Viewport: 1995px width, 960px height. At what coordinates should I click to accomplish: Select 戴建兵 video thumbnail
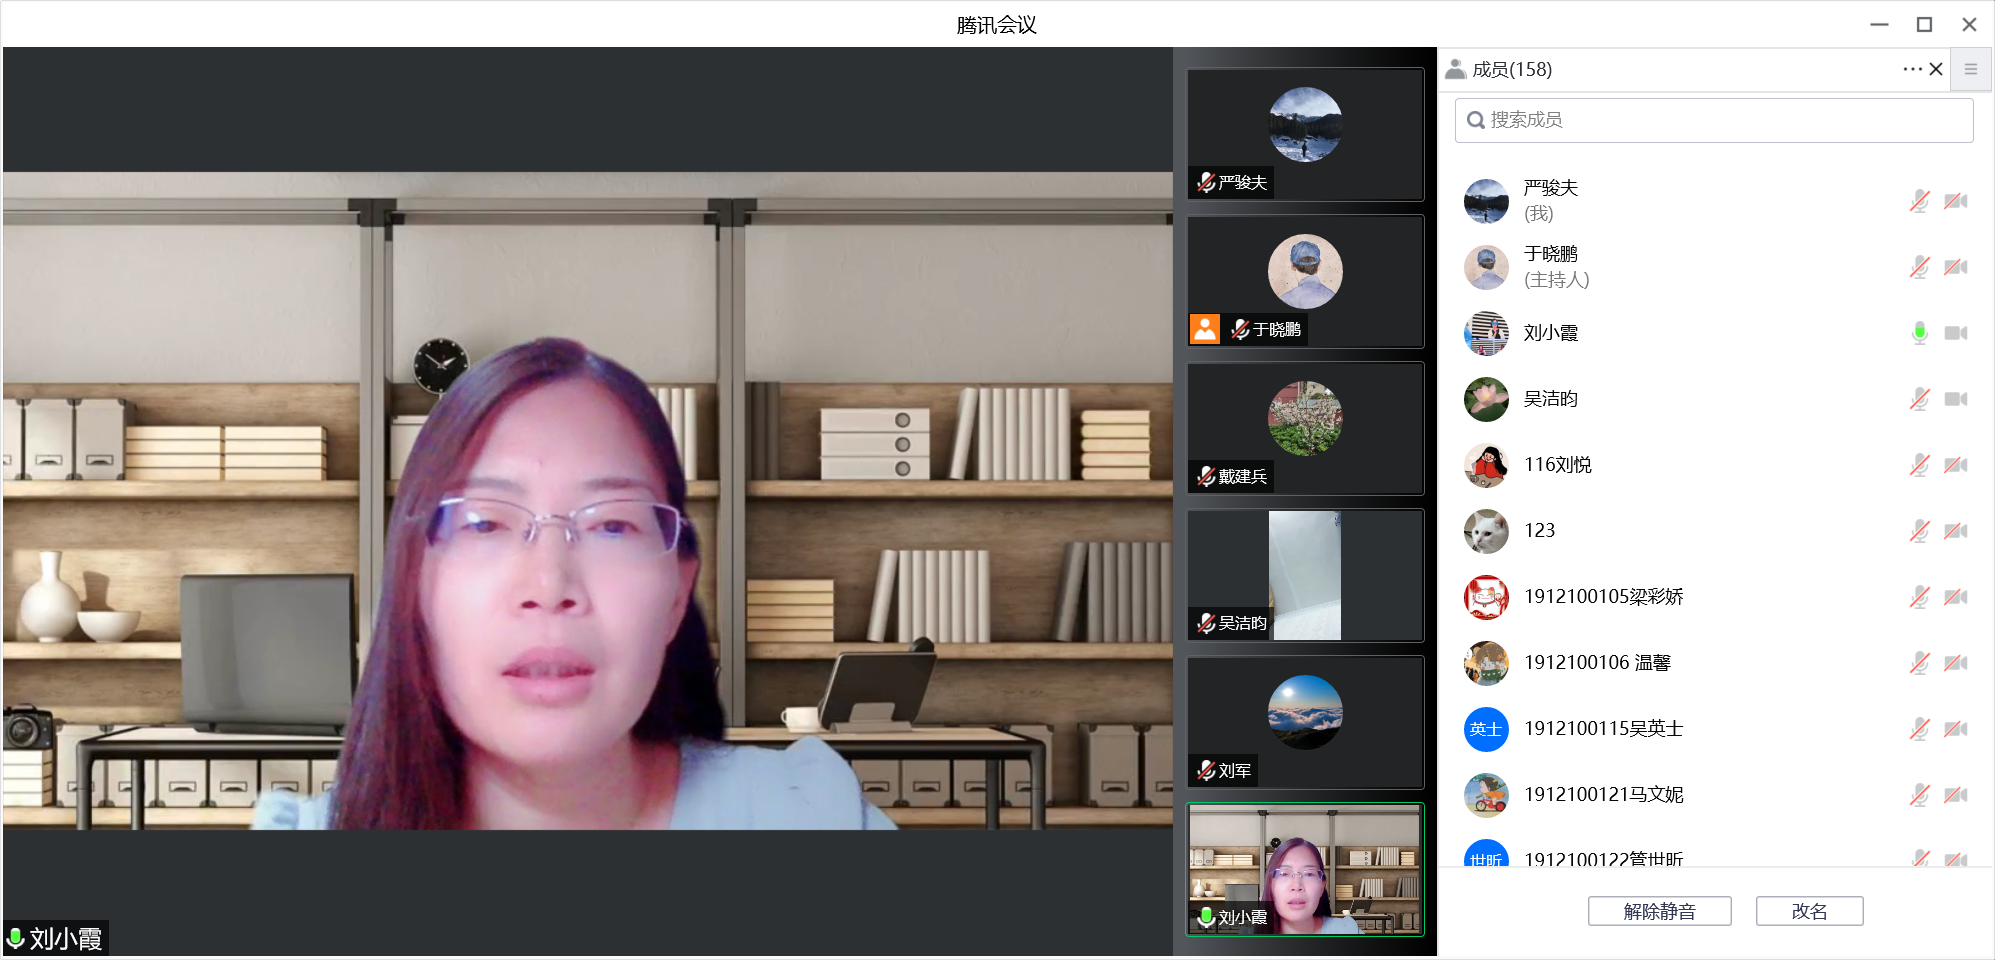1305,428
